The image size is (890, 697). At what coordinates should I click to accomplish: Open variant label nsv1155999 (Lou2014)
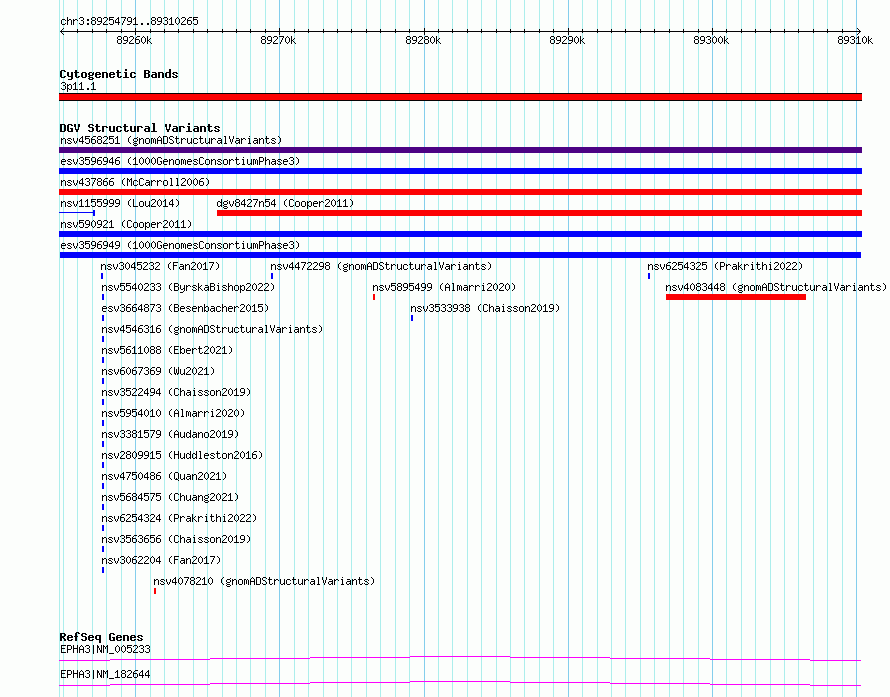[120, 203]
